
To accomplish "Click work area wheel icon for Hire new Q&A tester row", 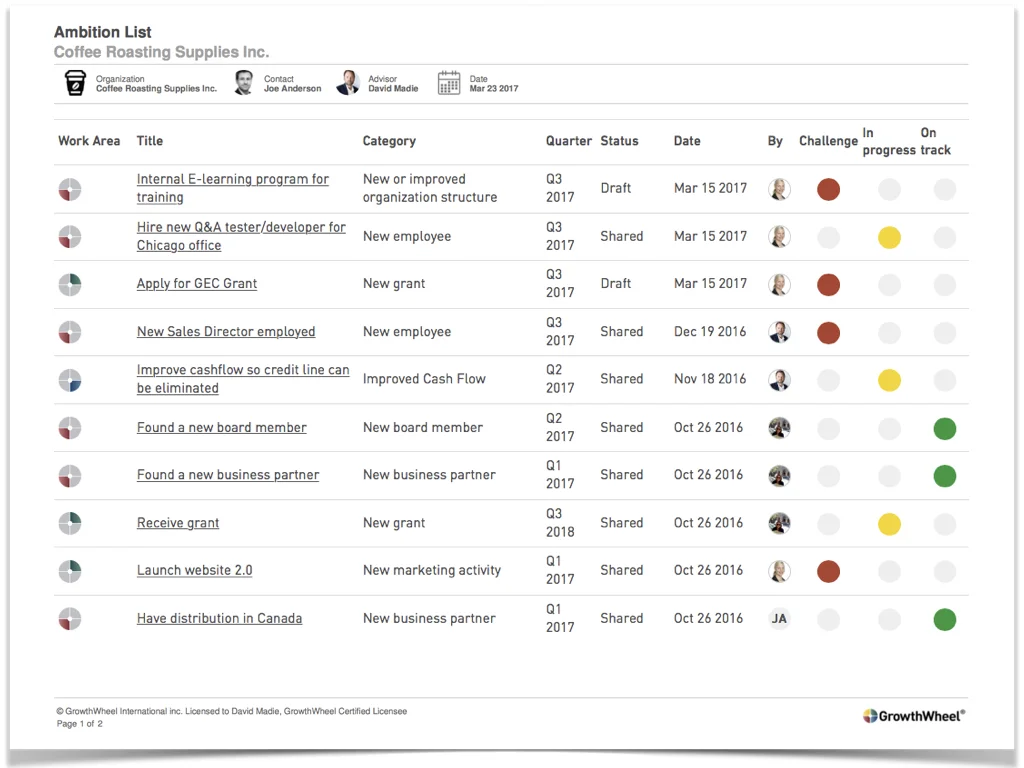I will (x=70, y=237).
